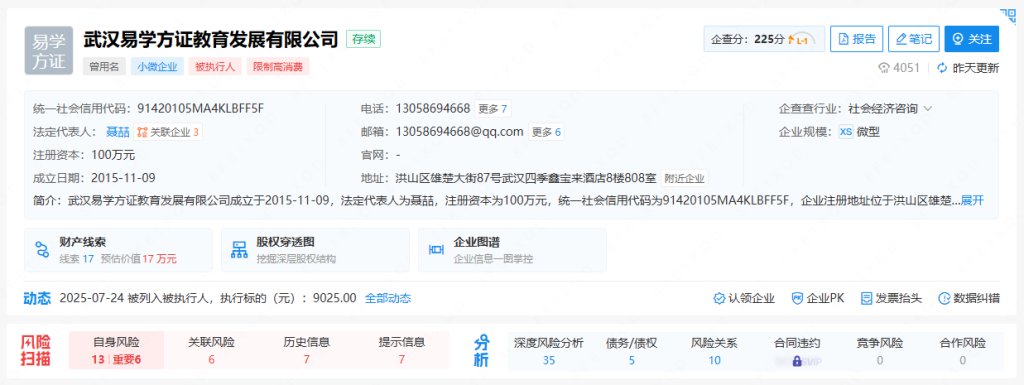Select the 自身风险 13 risk tab
This screenshot has height=385, width=1024.
(x=116, y=350)
